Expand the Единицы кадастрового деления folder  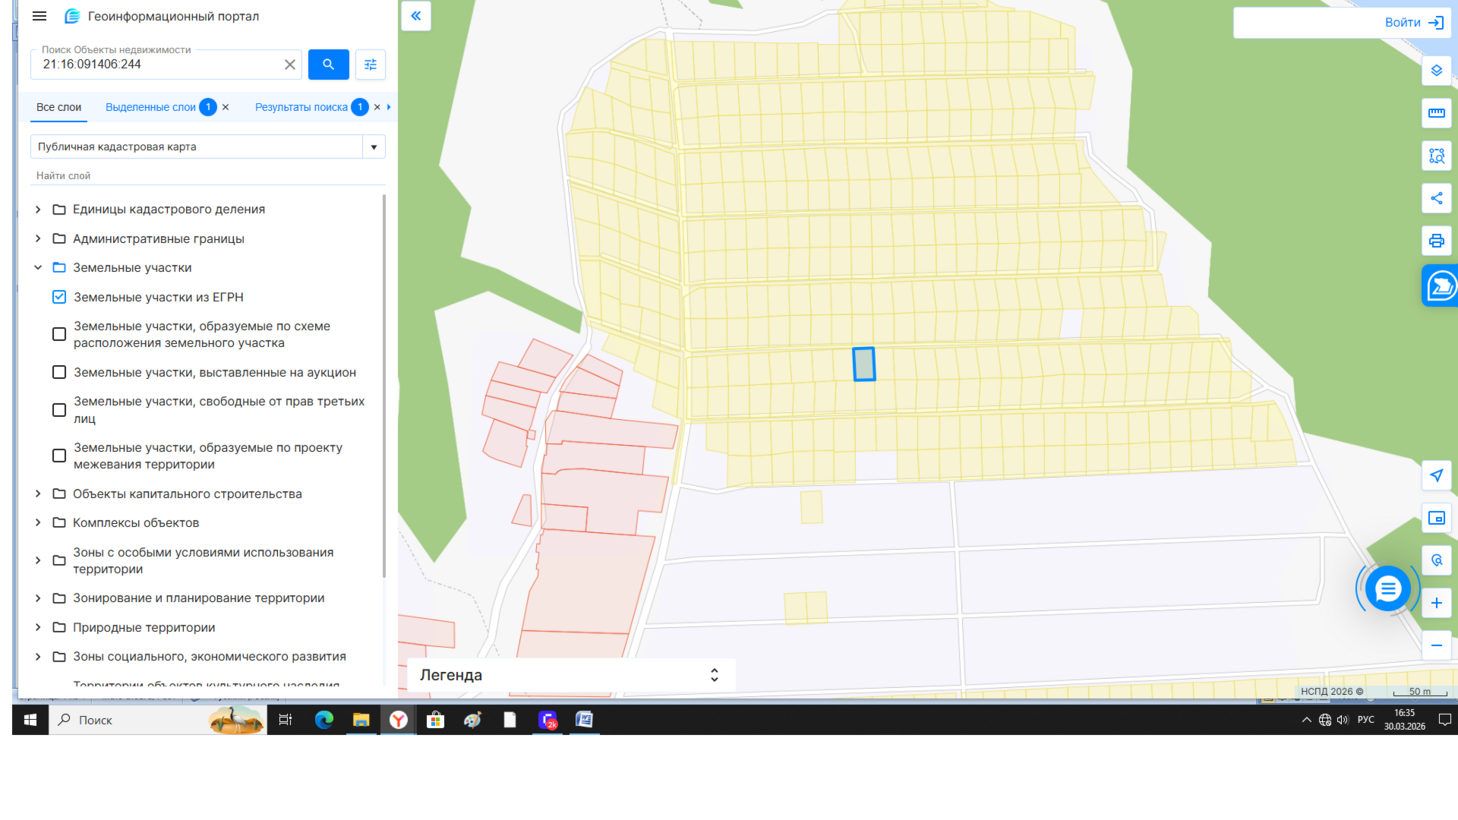point(38,209)
